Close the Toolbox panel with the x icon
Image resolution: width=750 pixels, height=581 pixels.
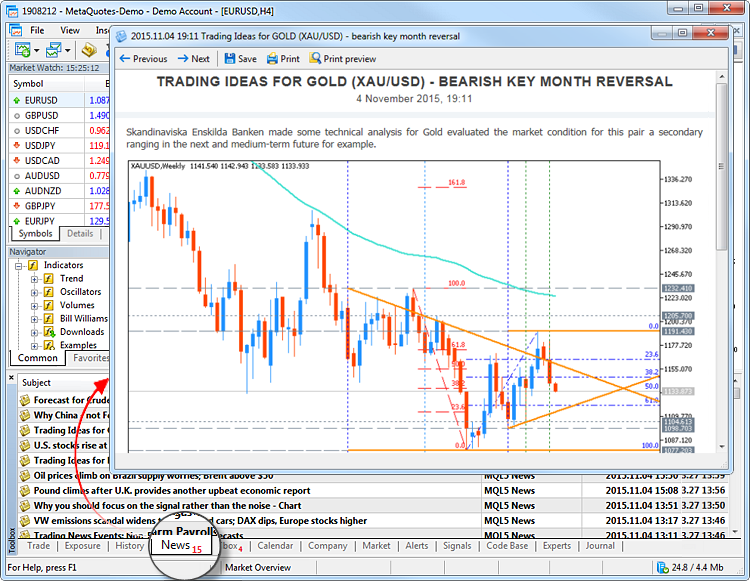click(11, 378)
